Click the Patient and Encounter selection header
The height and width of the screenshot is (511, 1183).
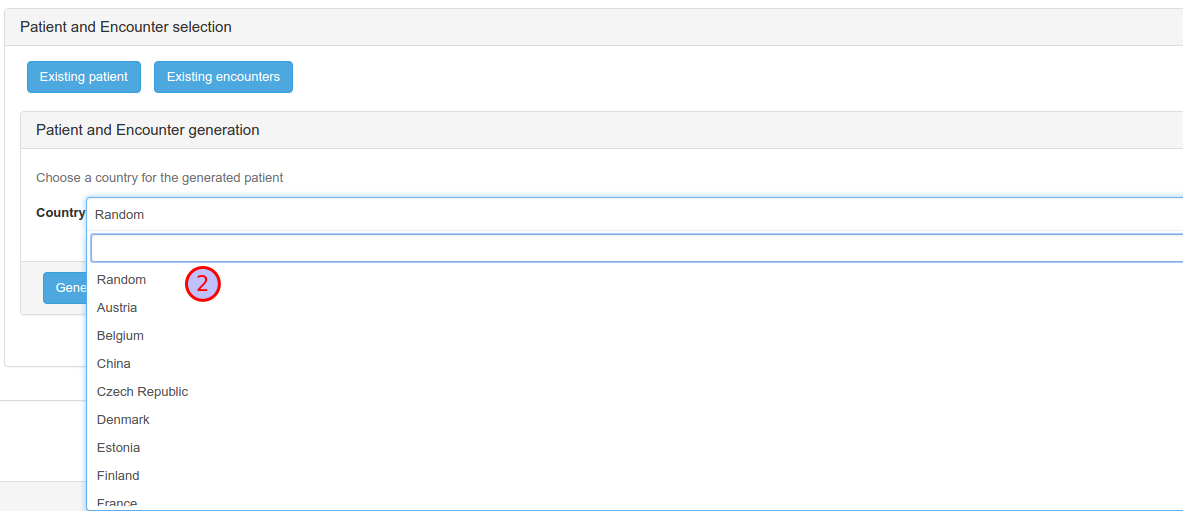click(126, 27)
